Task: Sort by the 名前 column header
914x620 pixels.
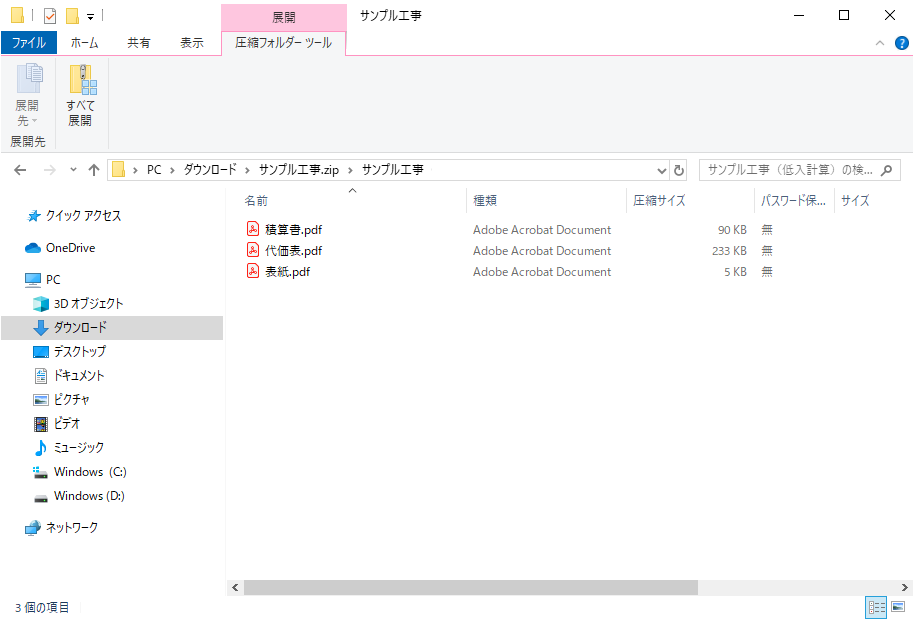Action: 257,201
